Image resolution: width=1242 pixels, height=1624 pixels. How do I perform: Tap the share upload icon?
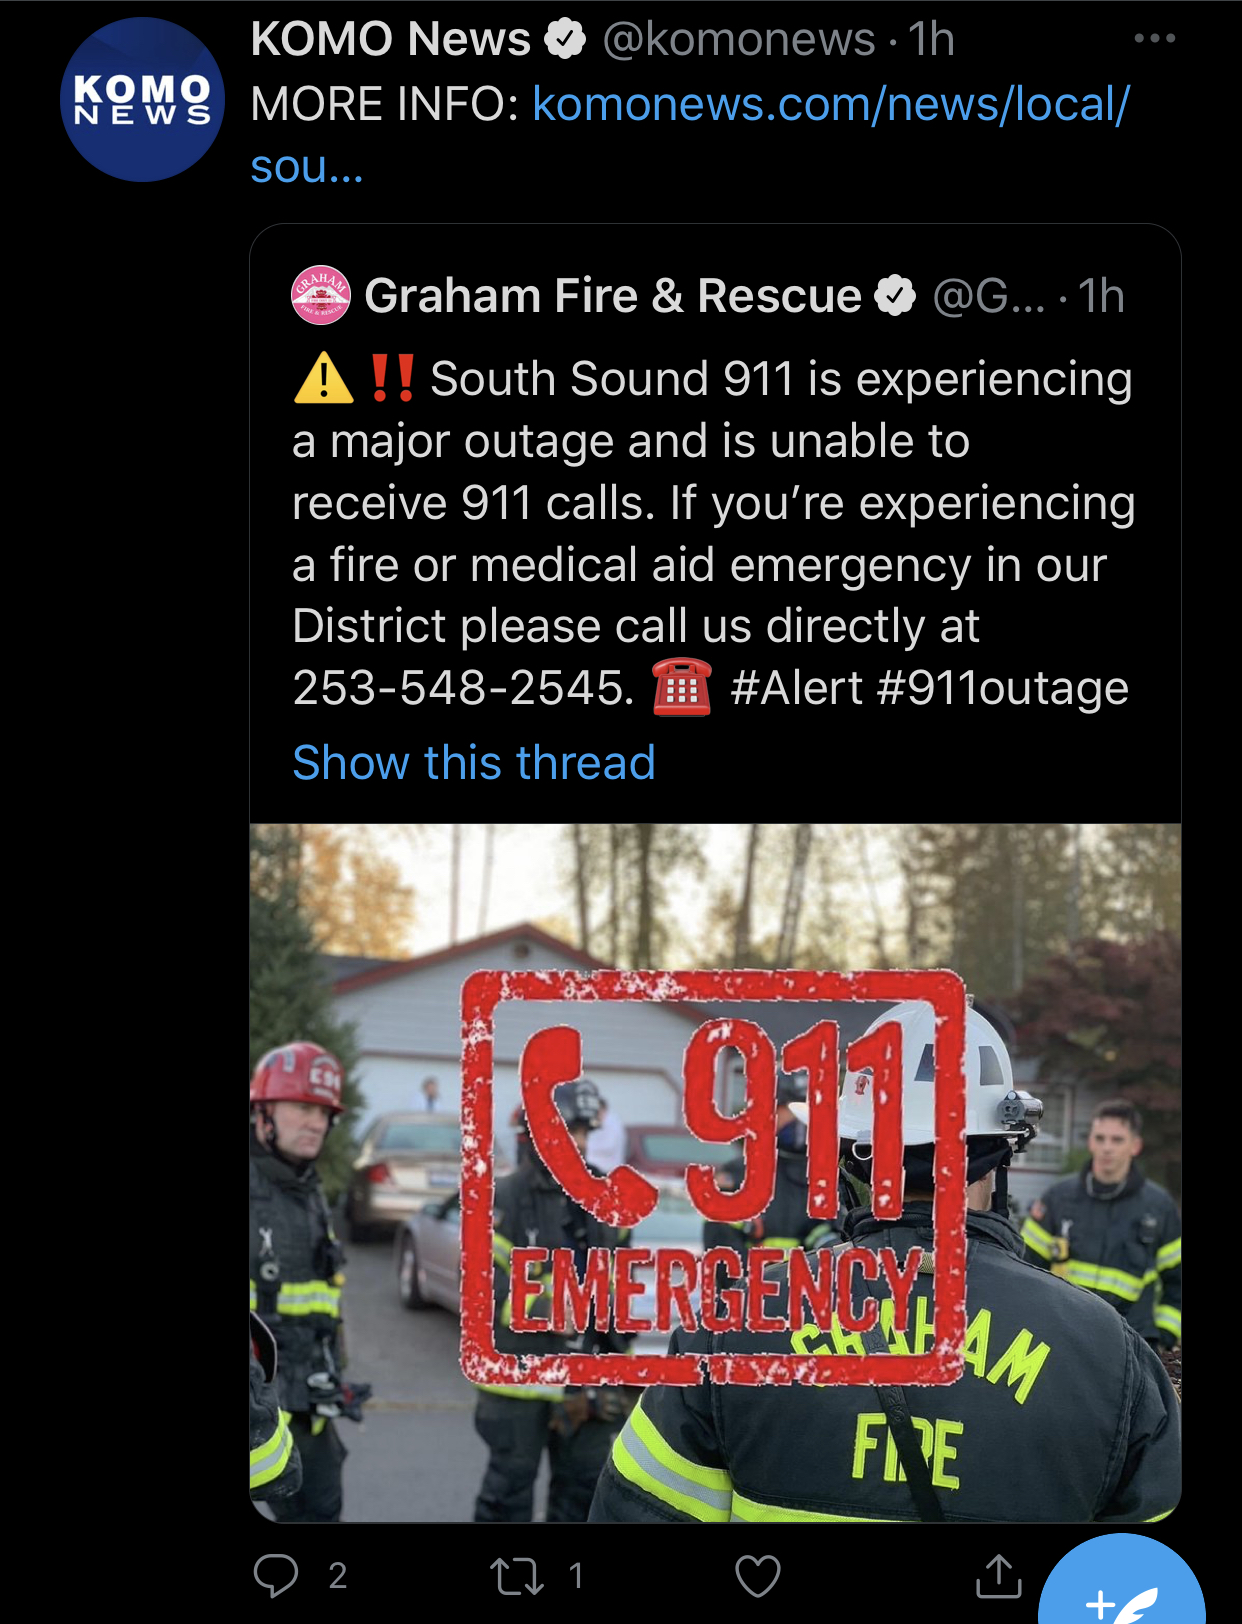click(998, 1576)
